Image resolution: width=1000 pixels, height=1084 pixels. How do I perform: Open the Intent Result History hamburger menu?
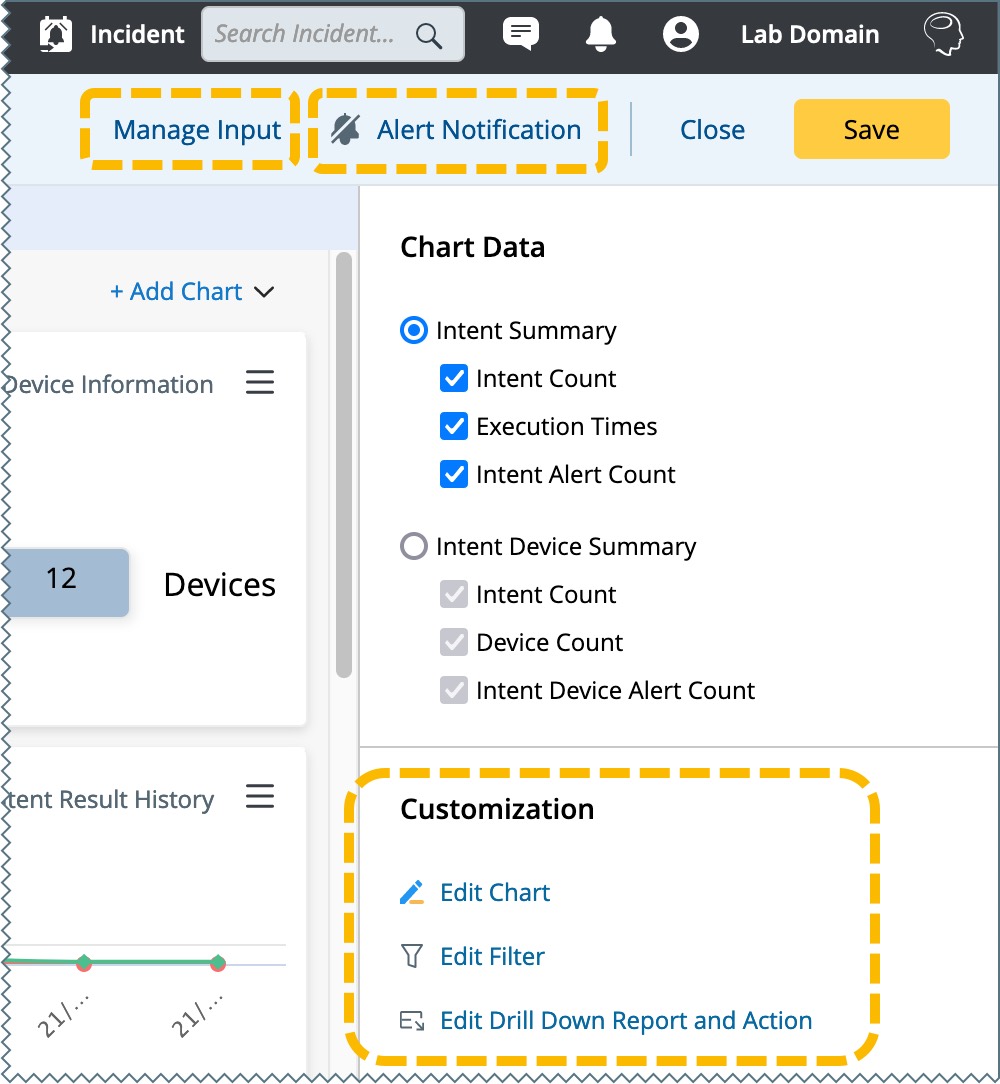260,797
